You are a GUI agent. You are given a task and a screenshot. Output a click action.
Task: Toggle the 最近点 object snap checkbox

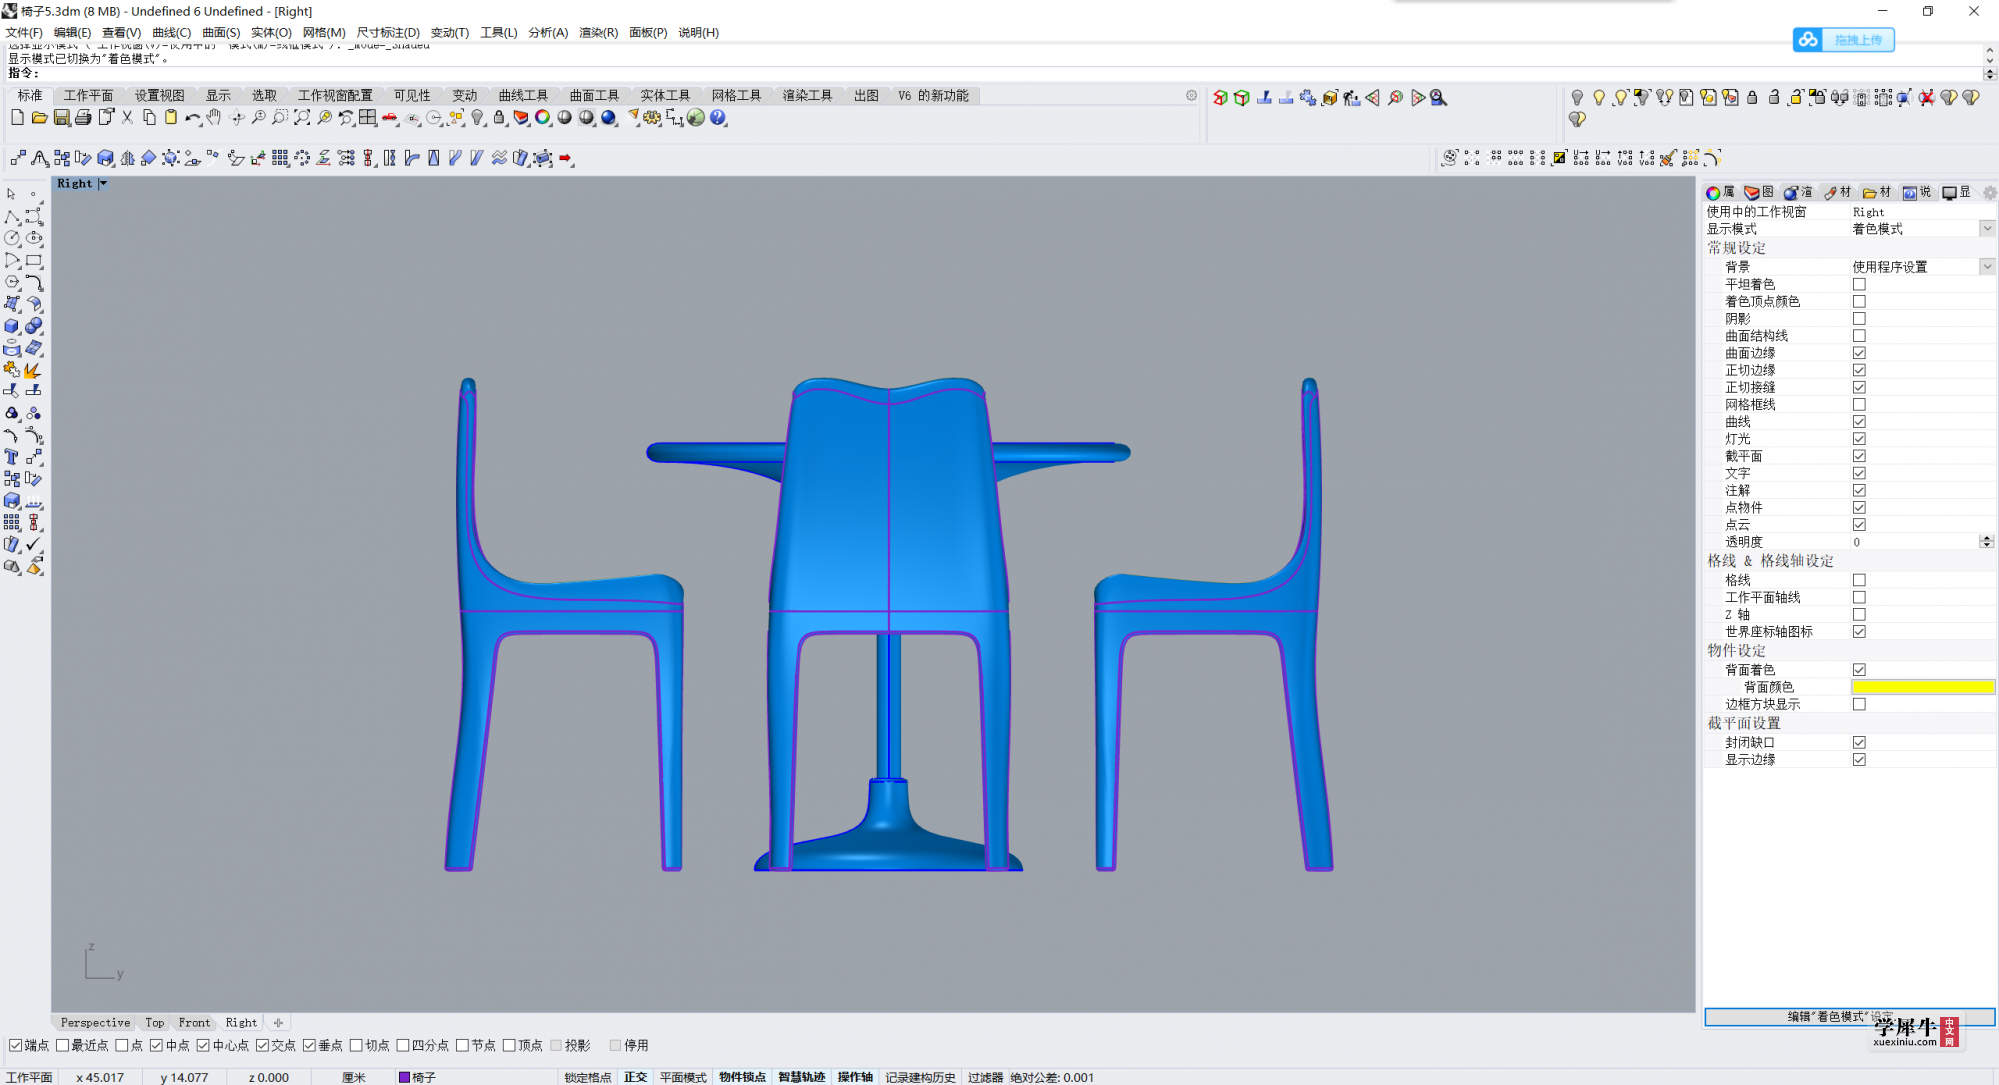(x=62, y=1045)
